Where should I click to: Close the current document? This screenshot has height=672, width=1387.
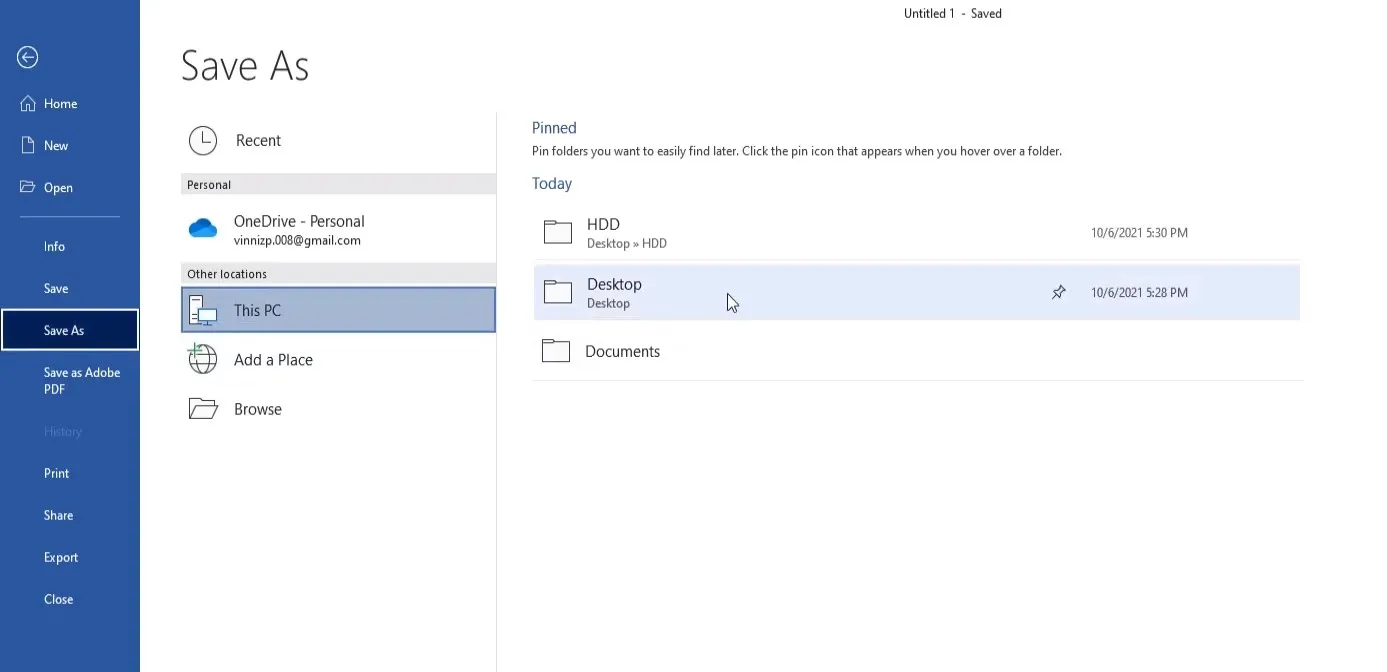point(58,599)
